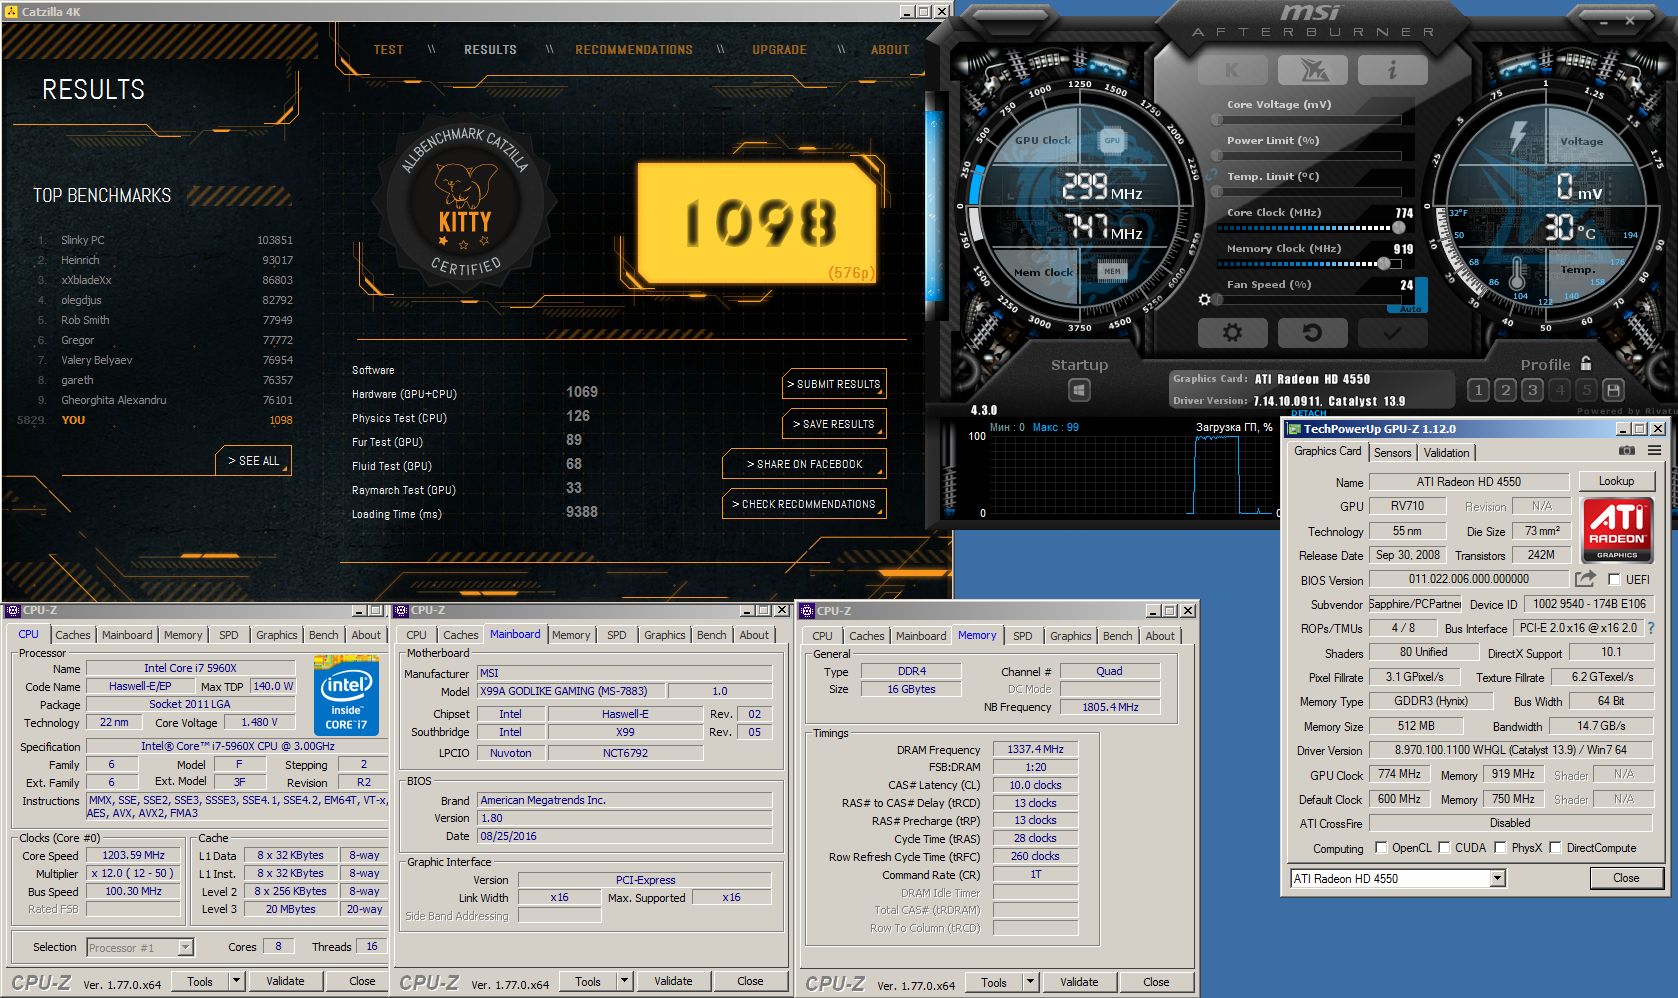Click the Fan Speed slider in Afterburner
The width and height of the screenshot is (1678, 998).
[x=1310, y=300]
